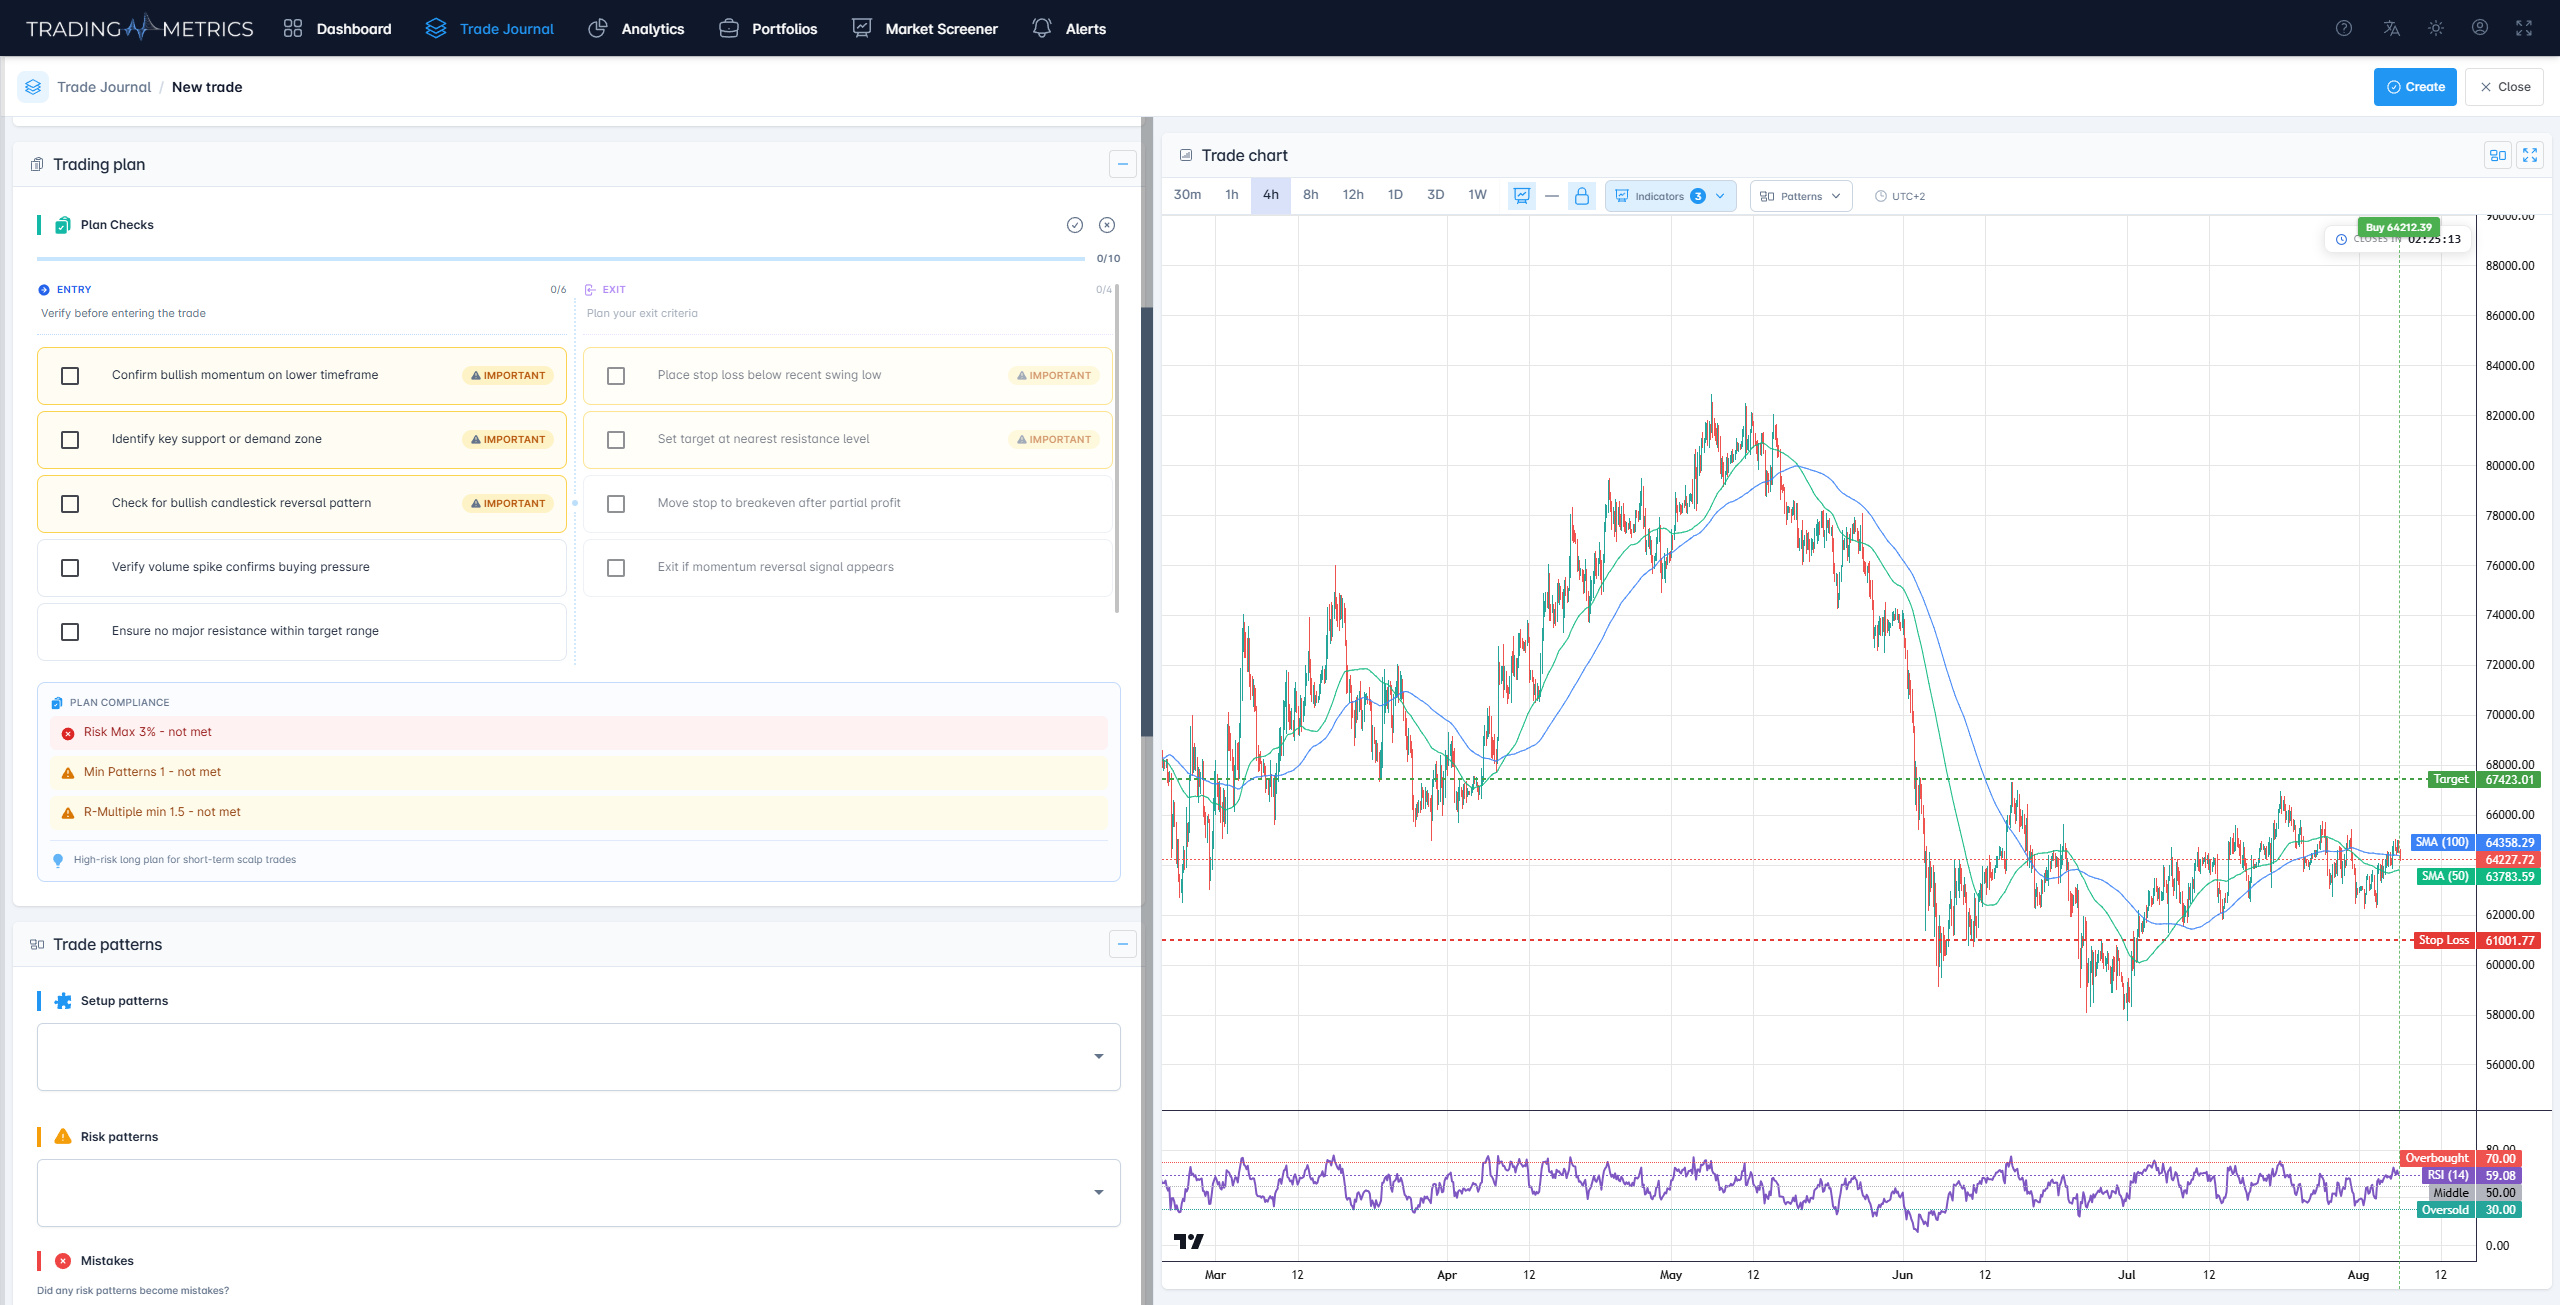The image size is (2560, 1305).
Task: Collapse the Trading plan section
Action: [1123, 164]
